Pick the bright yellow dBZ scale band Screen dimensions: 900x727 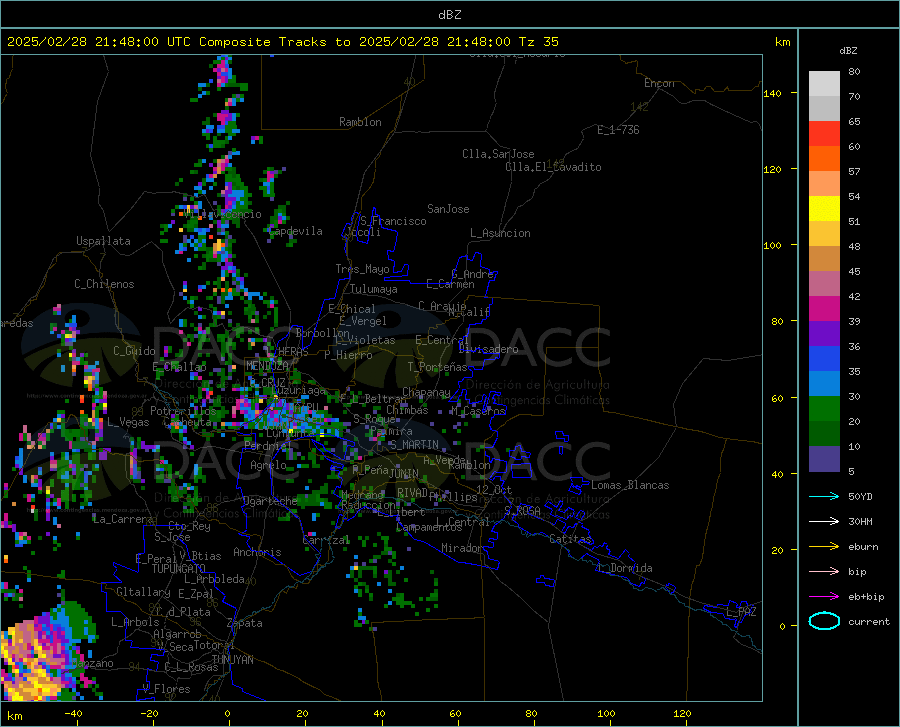coord(824,209)
